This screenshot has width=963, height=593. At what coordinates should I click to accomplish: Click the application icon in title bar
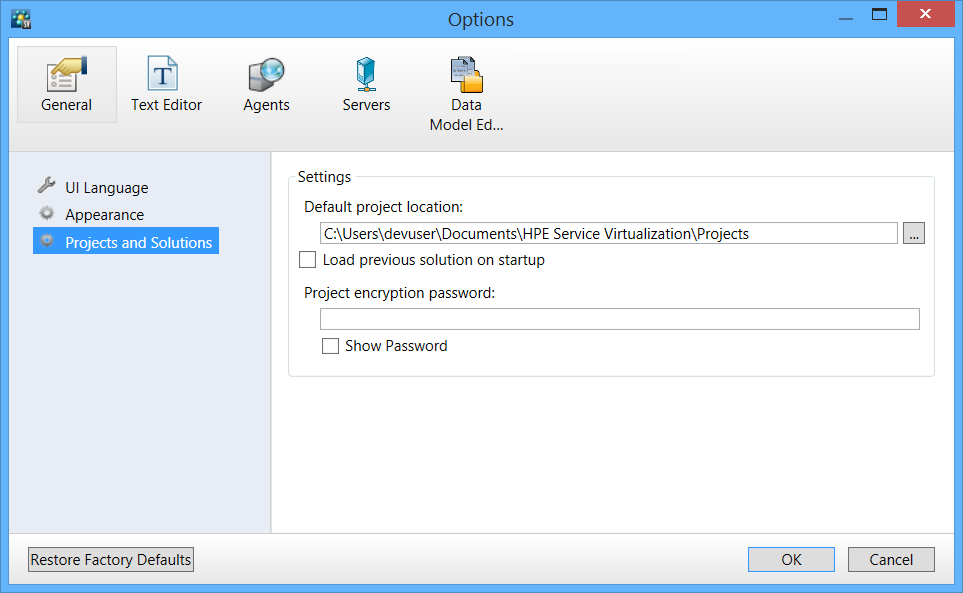tap(21, 18)
